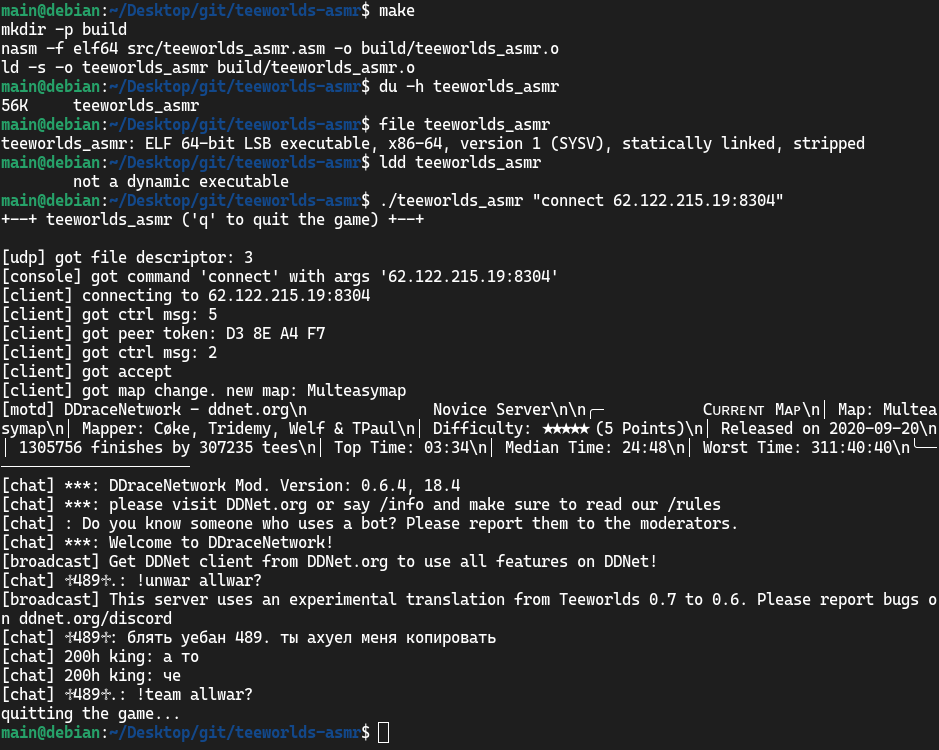This screenshot has width=939, height=750.
Task: Click 'Top Time: 03:34' text
Action: pyautogui.click(x=404, y=447)
